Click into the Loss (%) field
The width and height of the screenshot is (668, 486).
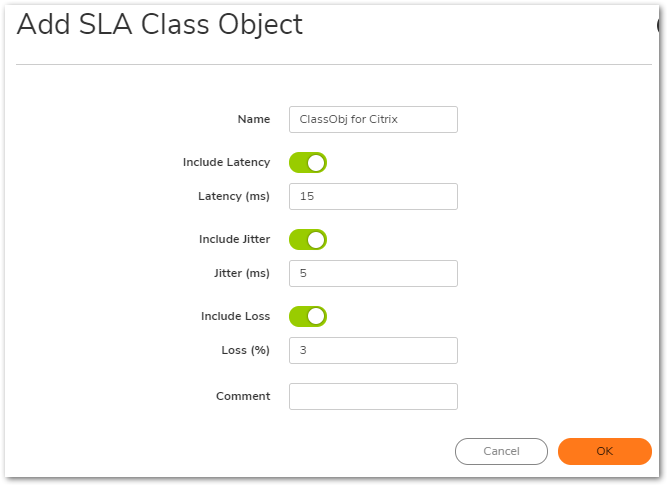[x=373, y=351]
